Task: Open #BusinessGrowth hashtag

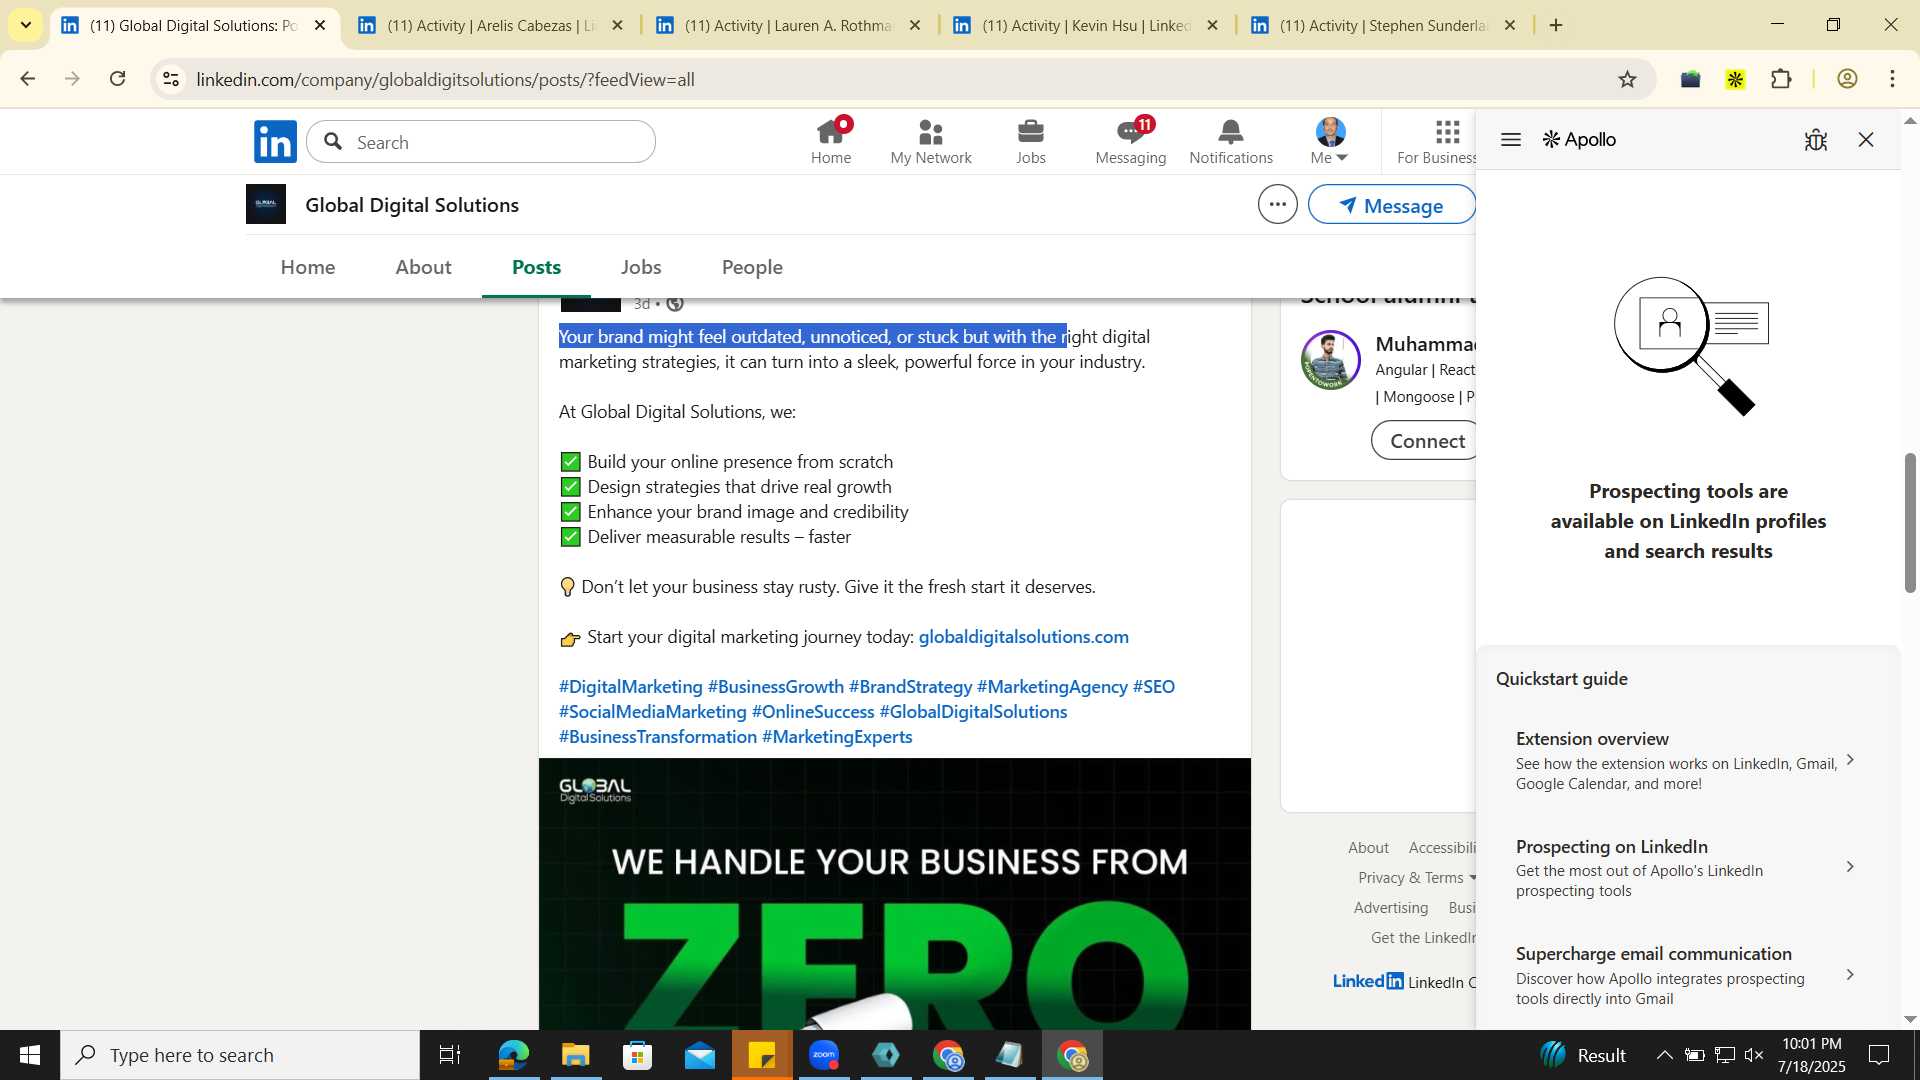Action: [x=775, y=687]
